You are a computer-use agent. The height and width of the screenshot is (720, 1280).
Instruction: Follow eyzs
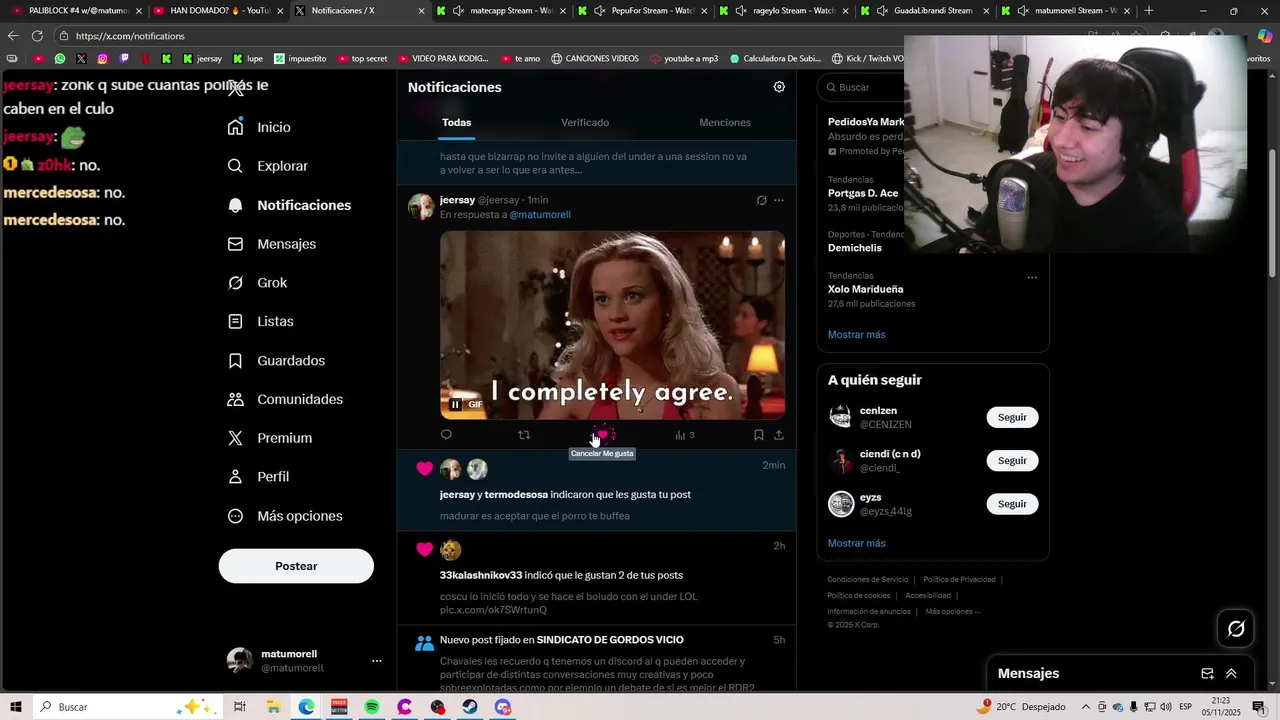pyautogui.click(x=1012, y=504)
